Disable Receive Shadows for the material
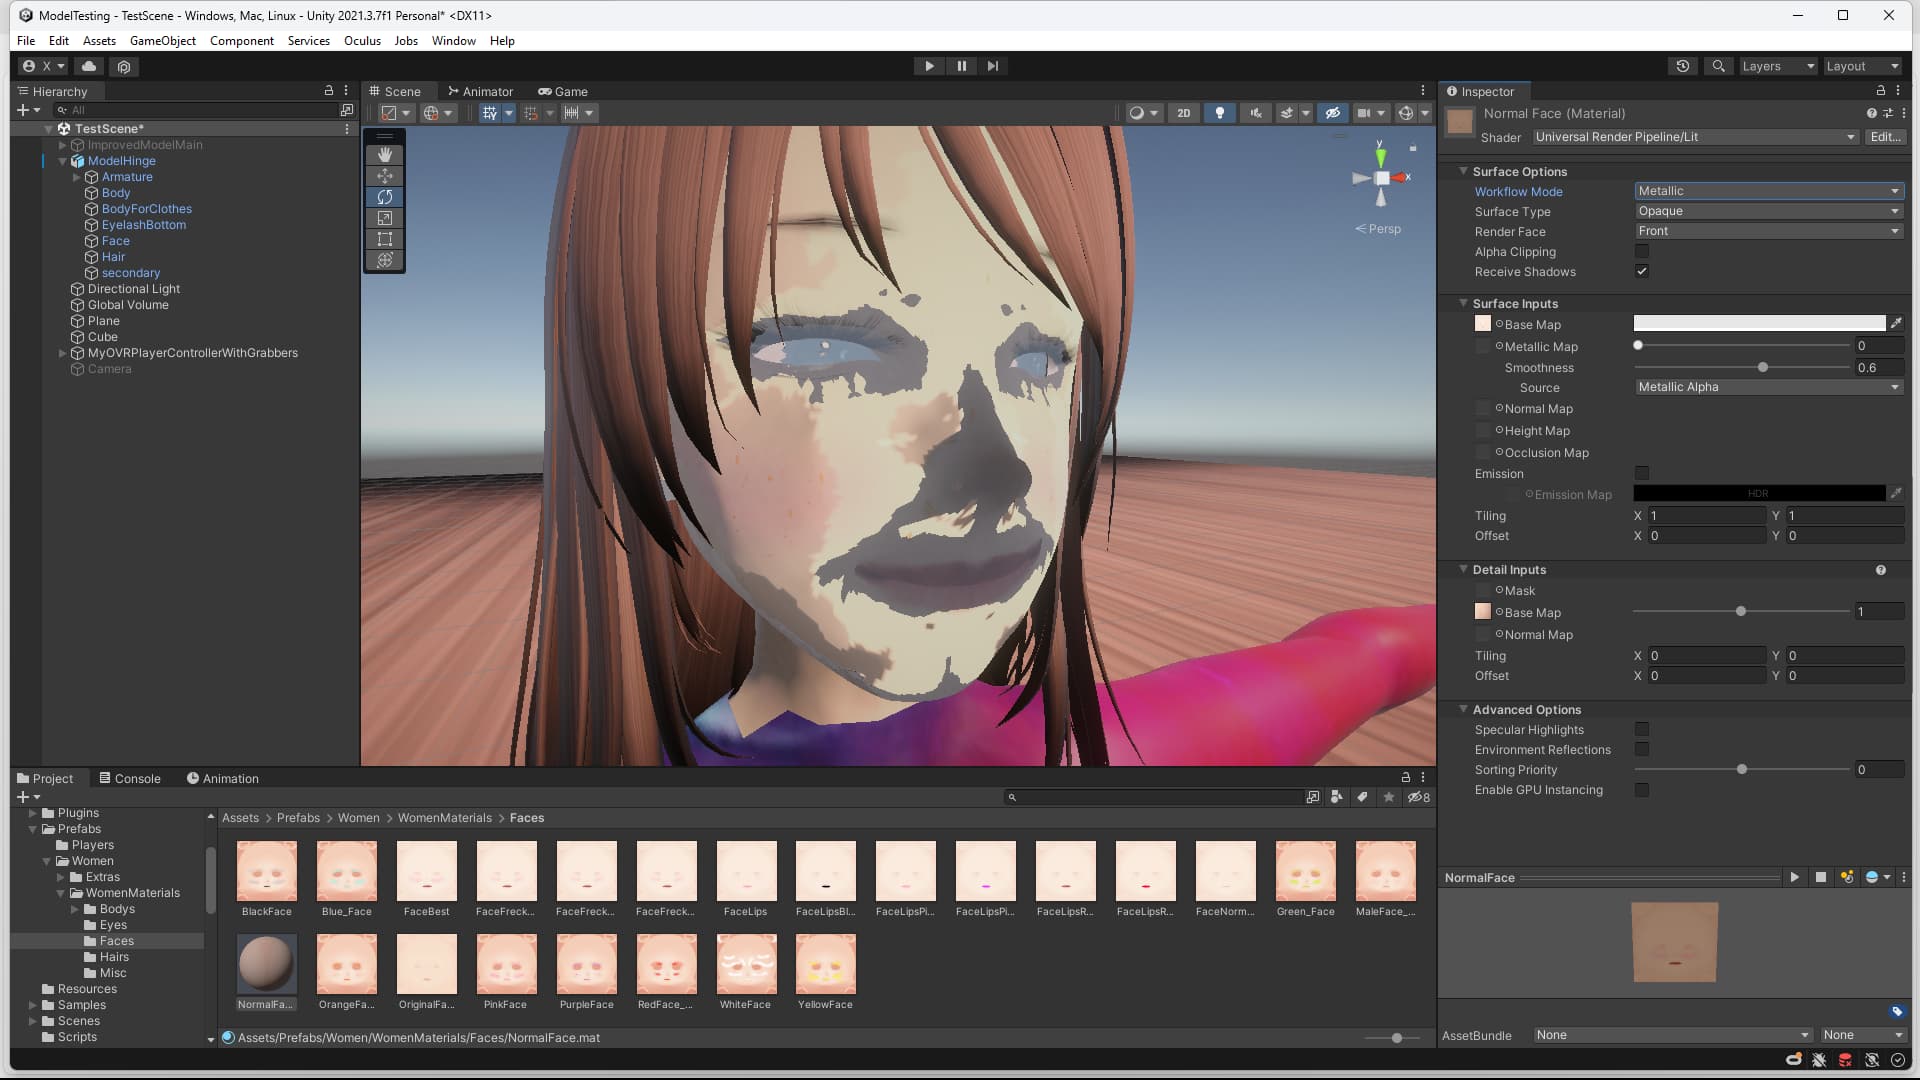Viewport: 1920px width, 1080px height. click(1641, 271)
